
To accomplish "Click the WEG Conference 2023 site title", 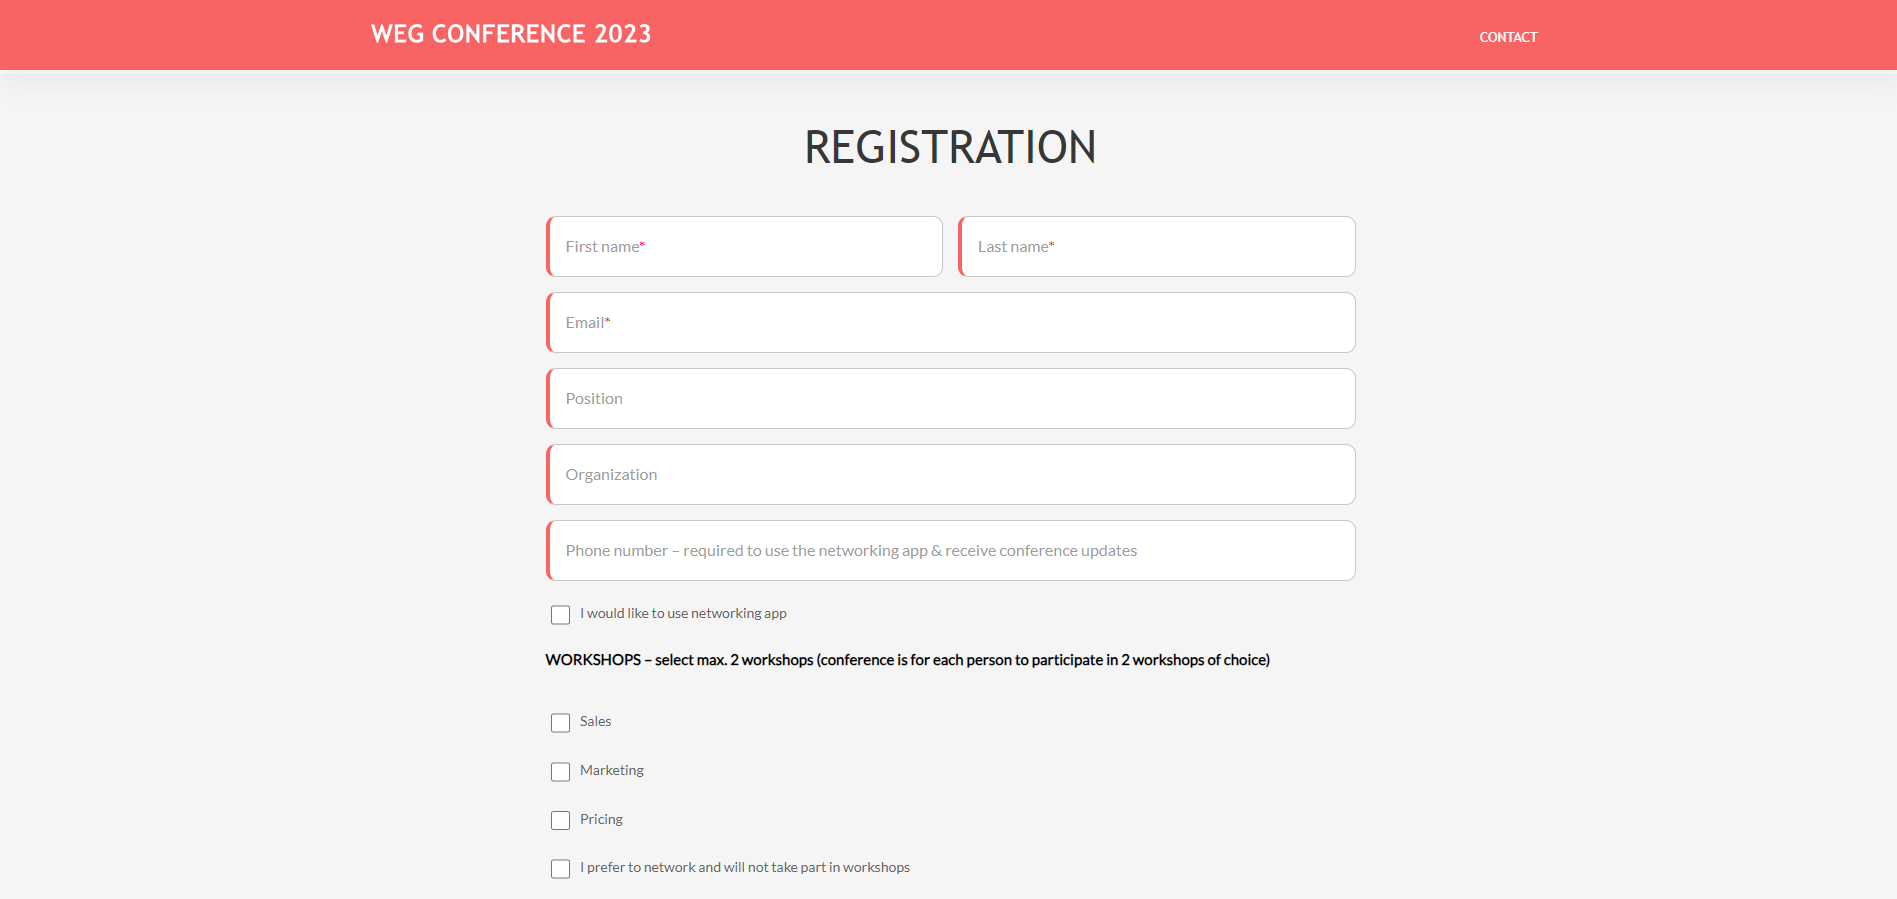I will 510,34.
